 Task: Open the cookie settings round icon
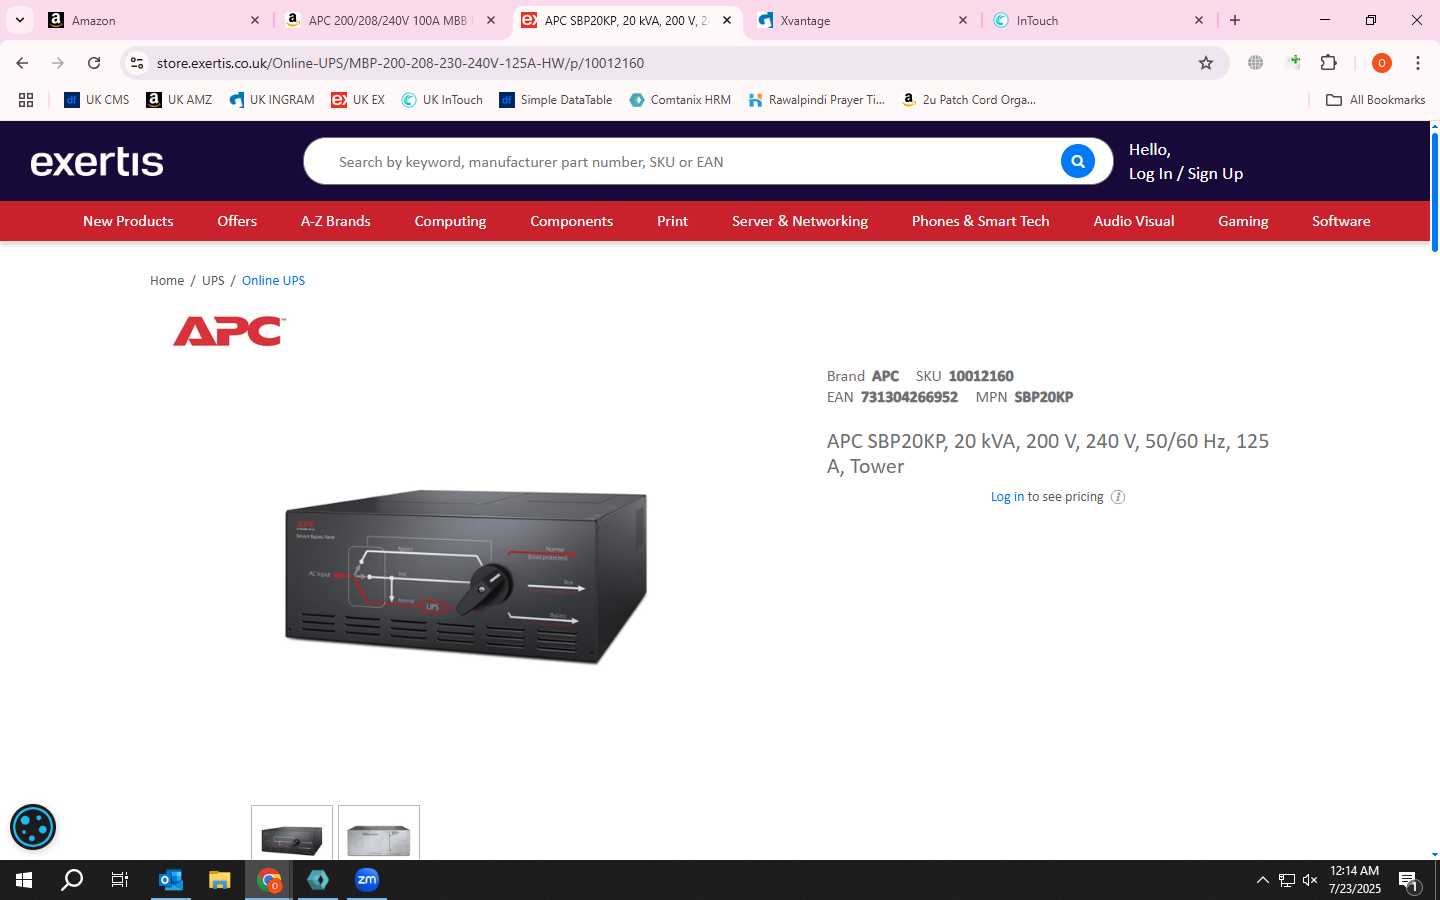tap(33, 827)
